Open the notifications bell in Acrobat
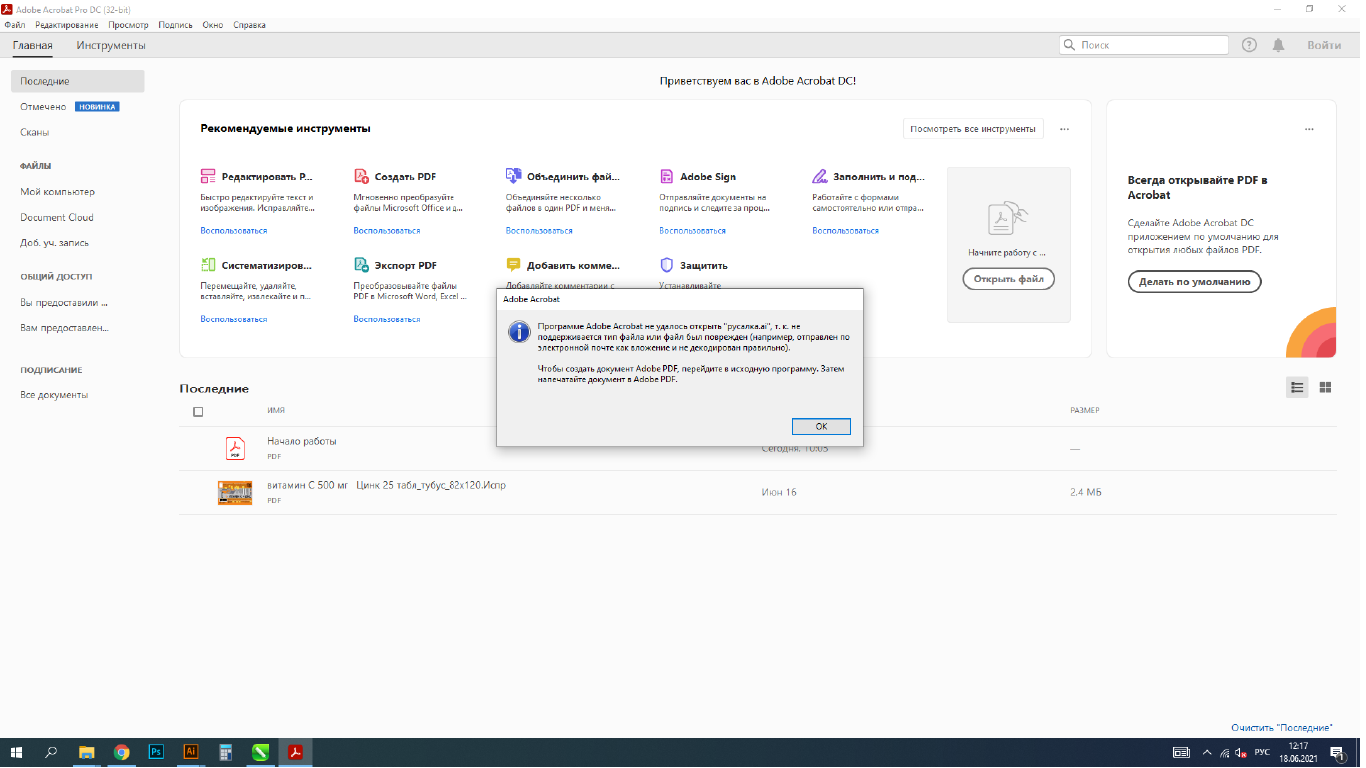 point(1278,45)
